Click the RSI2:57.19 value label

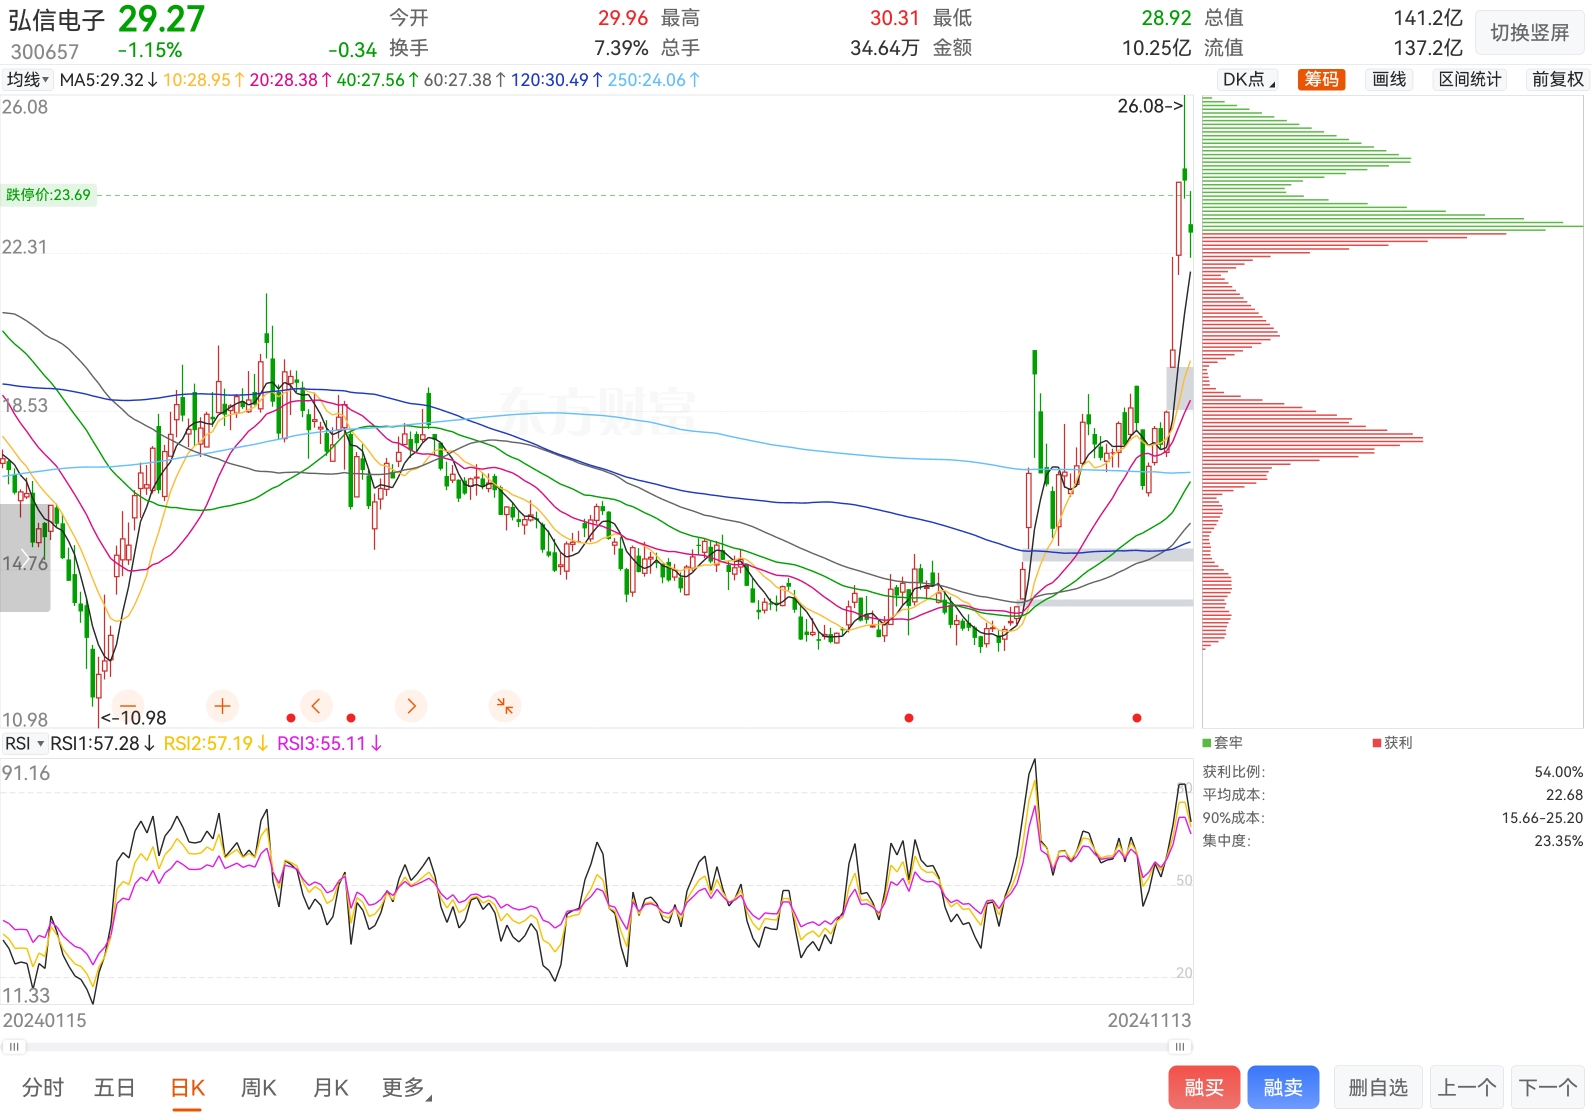pos(216,743)
